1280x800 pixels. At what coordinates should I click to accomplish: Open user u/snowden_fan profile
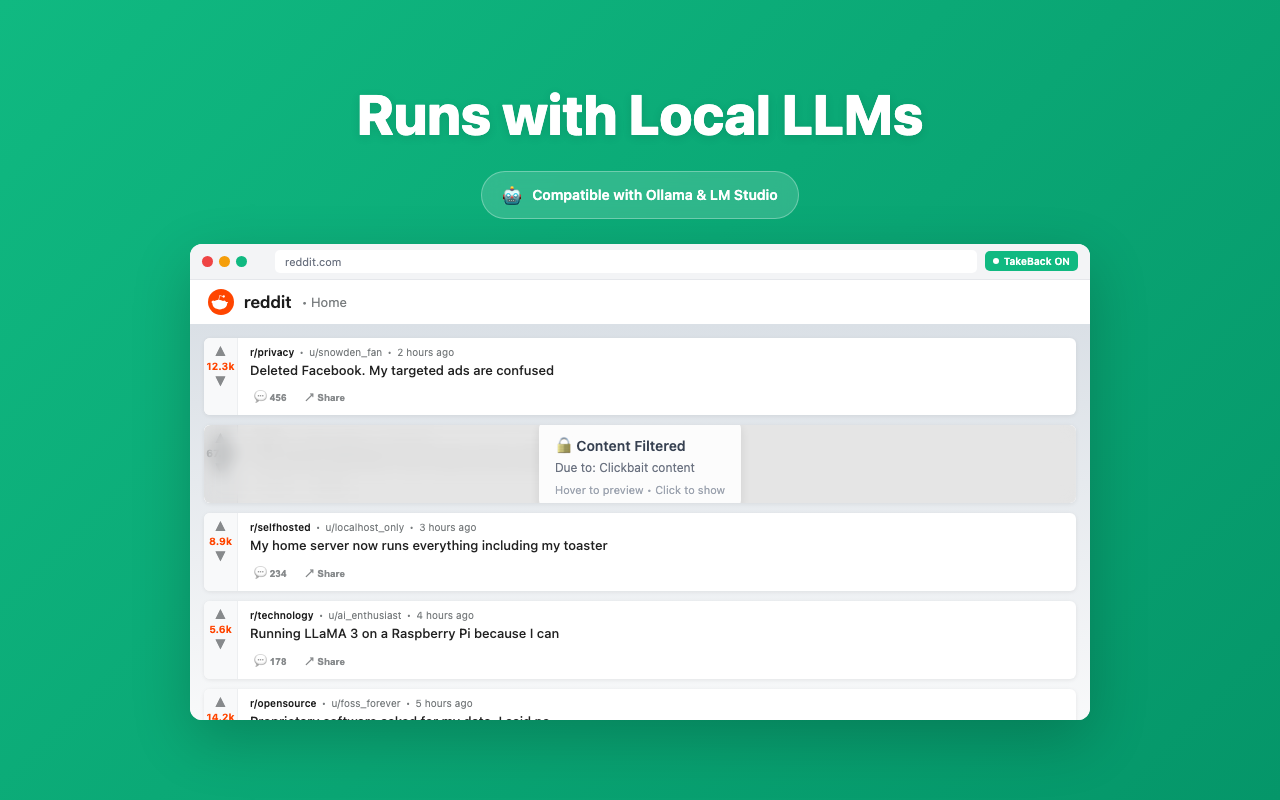[345, 352]
